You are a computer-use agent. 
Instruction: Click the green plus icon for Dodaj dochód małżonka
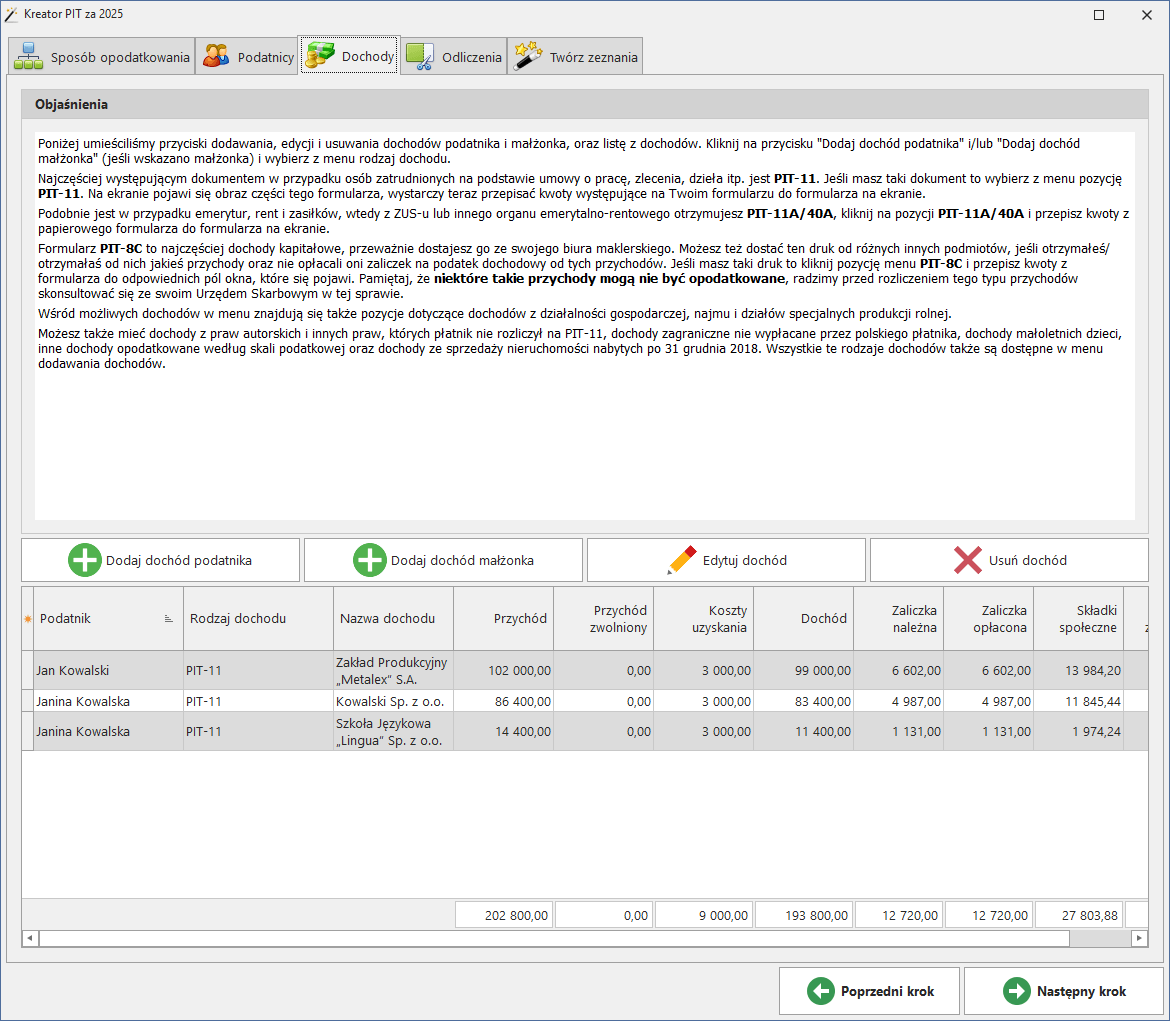(369, 560)
